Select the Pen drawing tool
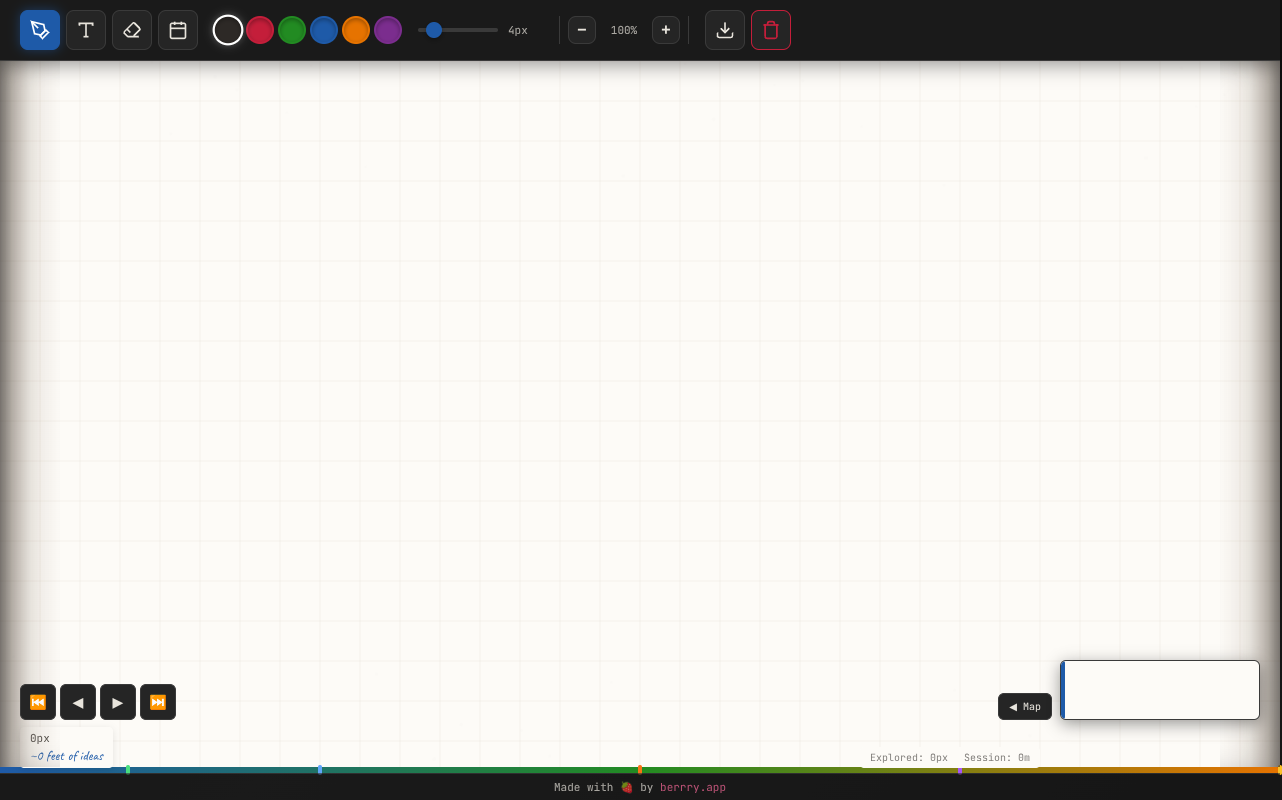The image size is (1282, 800). (40, 30)
